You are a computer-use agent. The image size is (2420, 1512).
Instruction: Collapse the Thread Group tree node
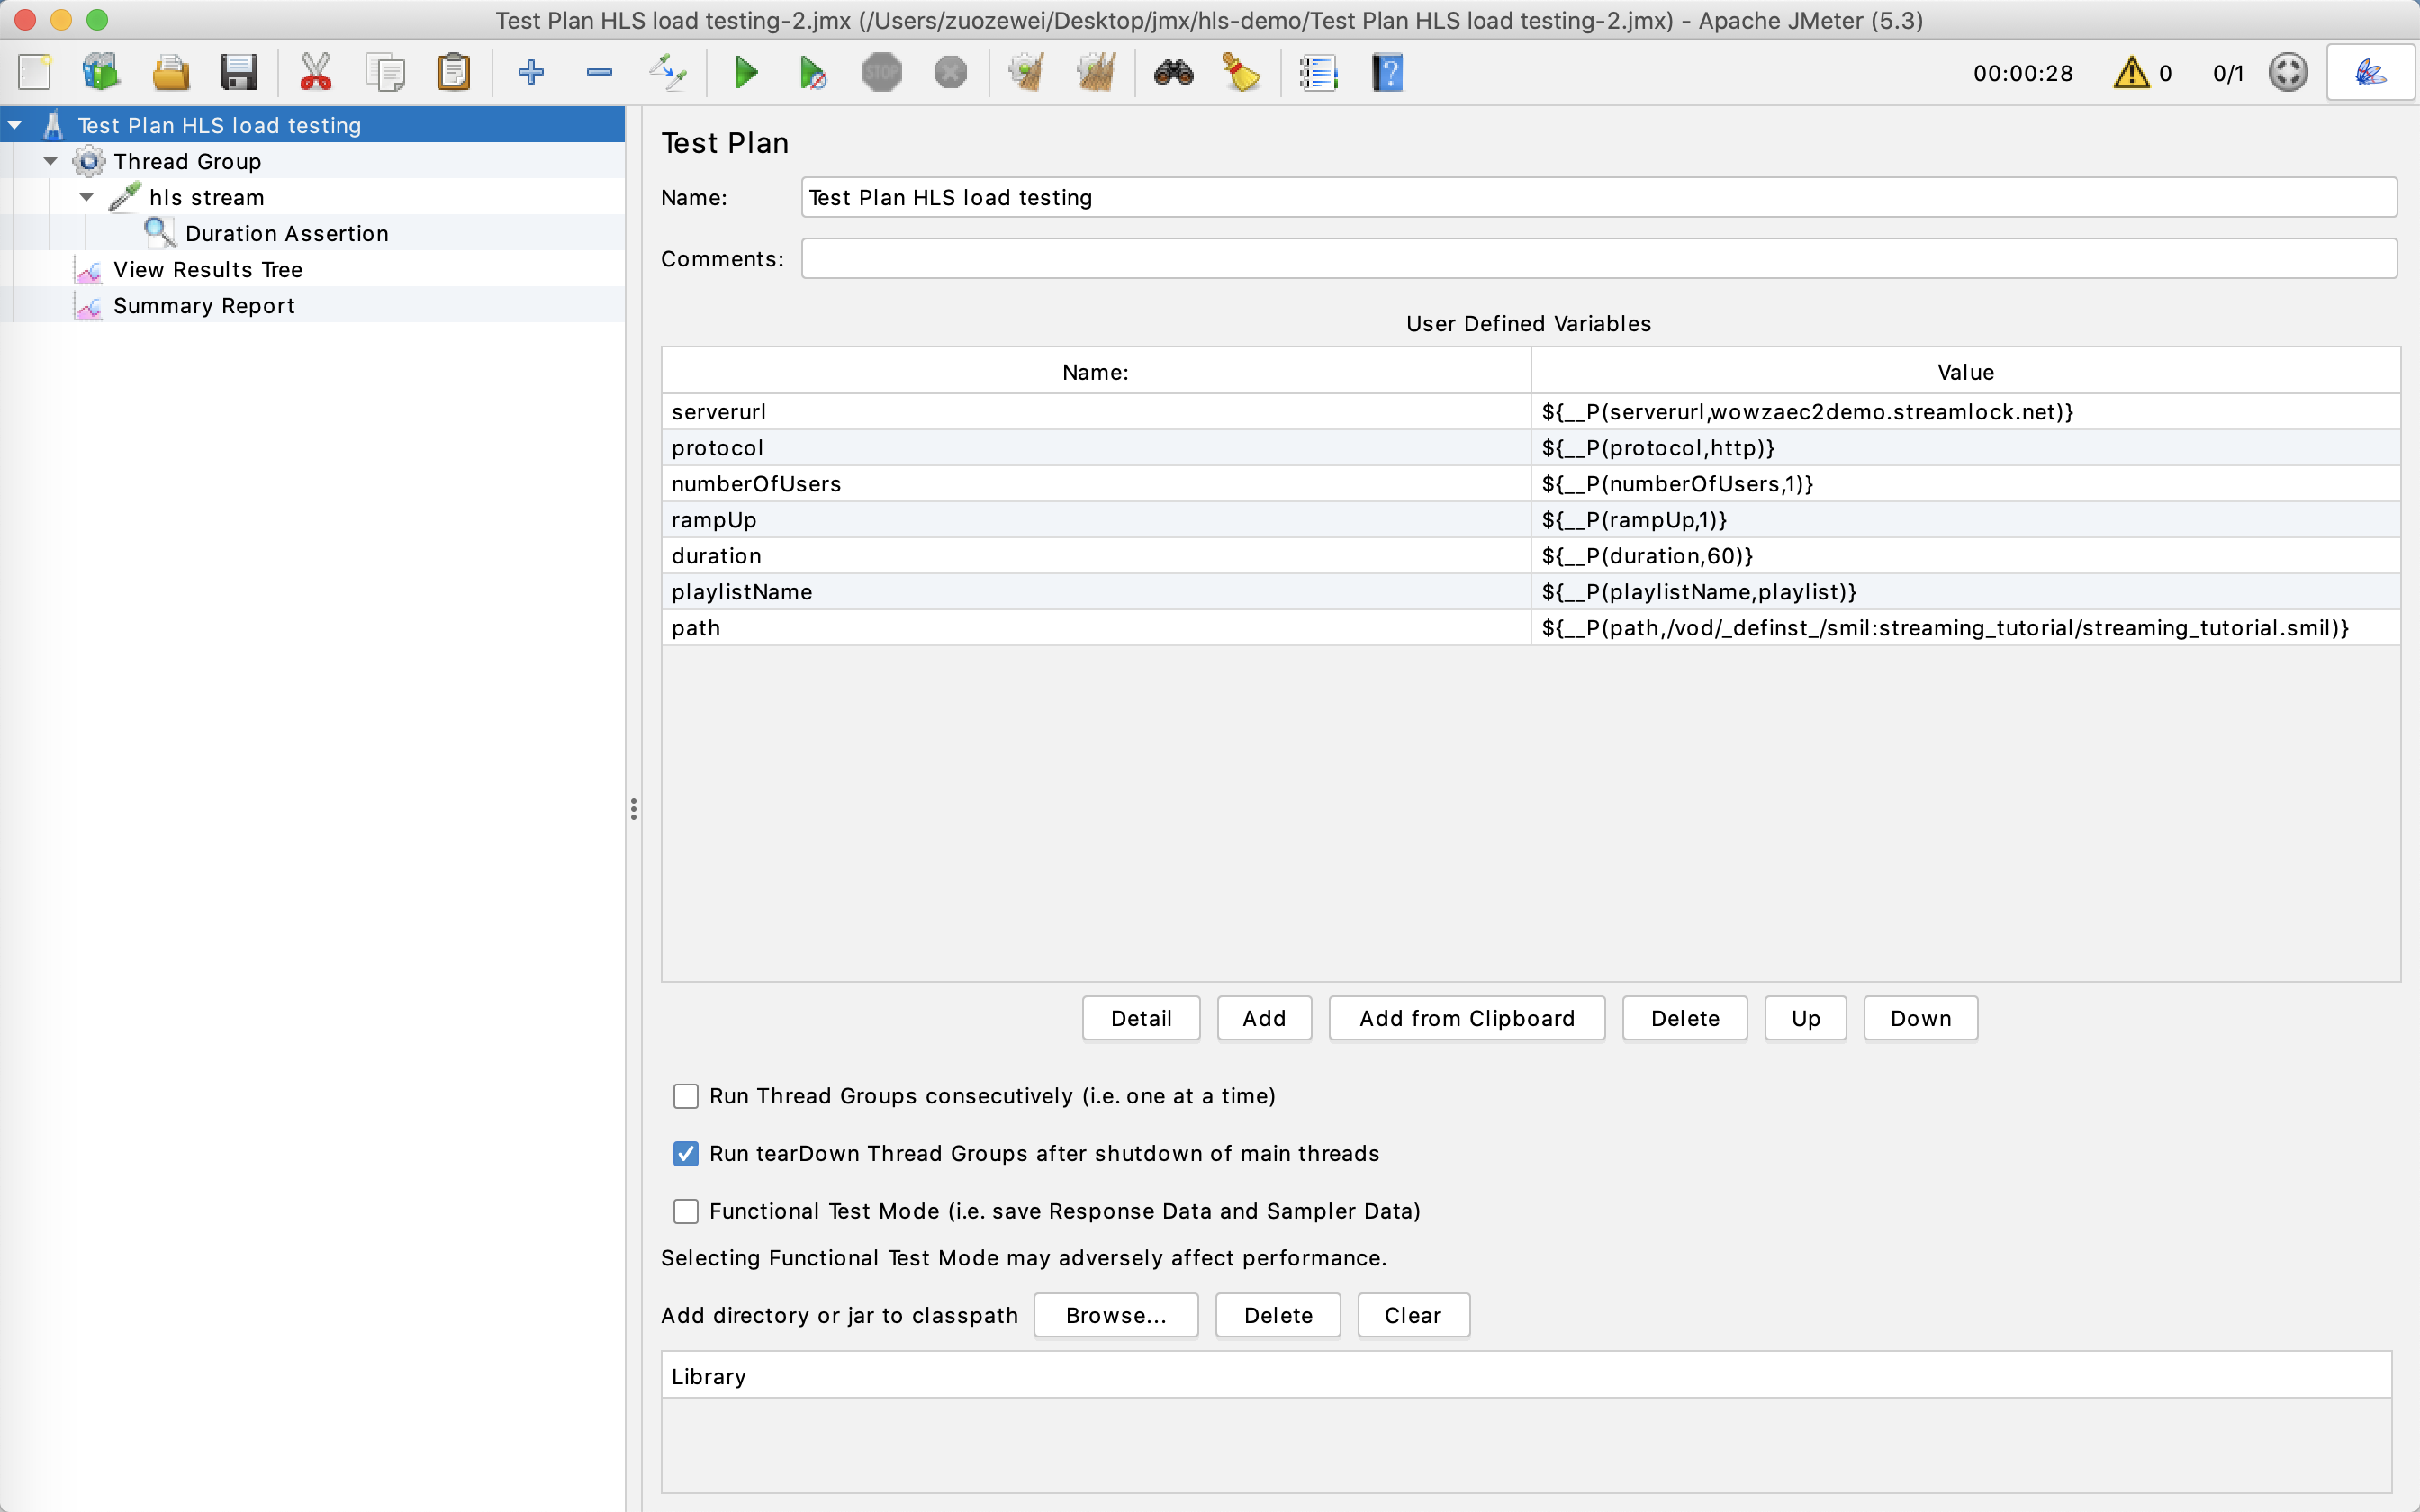coord(51,161)
